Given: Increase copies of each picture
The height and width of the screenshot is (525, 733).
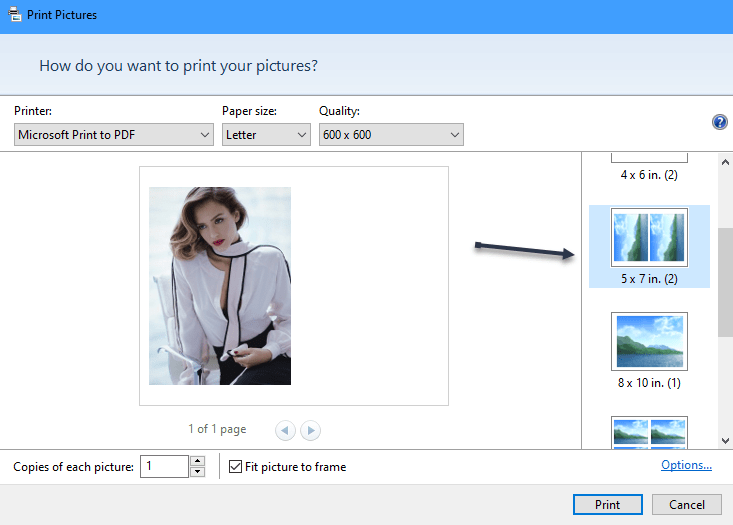Looking at the screenshot, I should click(x=197, y=461).
